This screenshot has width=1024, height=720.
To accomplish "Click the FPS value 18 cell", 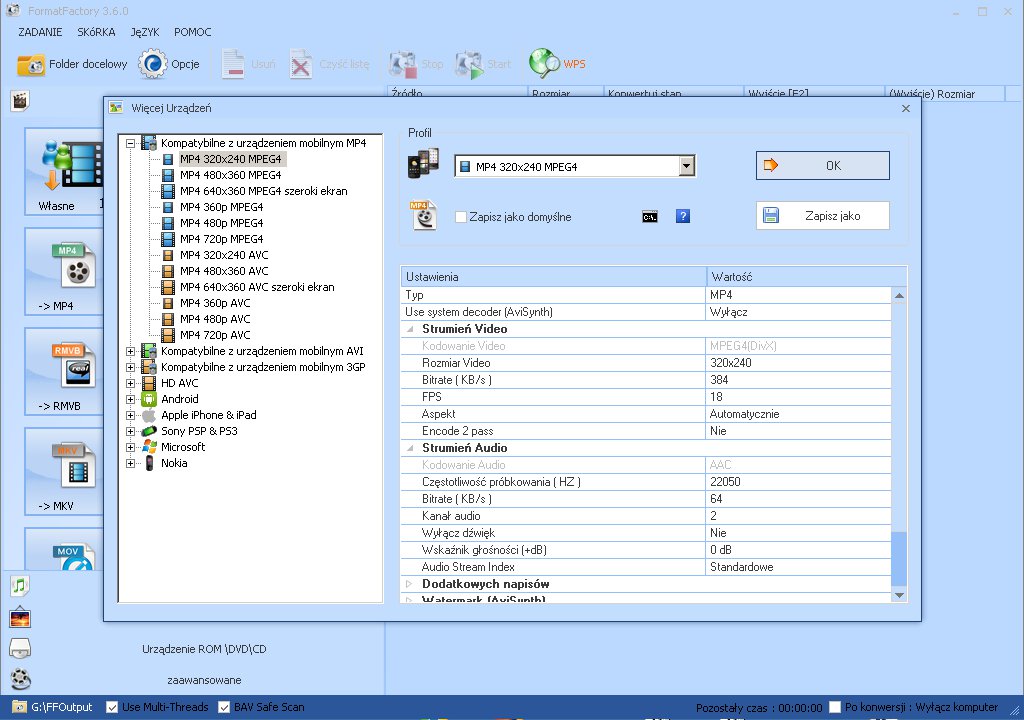I will 798,397.
